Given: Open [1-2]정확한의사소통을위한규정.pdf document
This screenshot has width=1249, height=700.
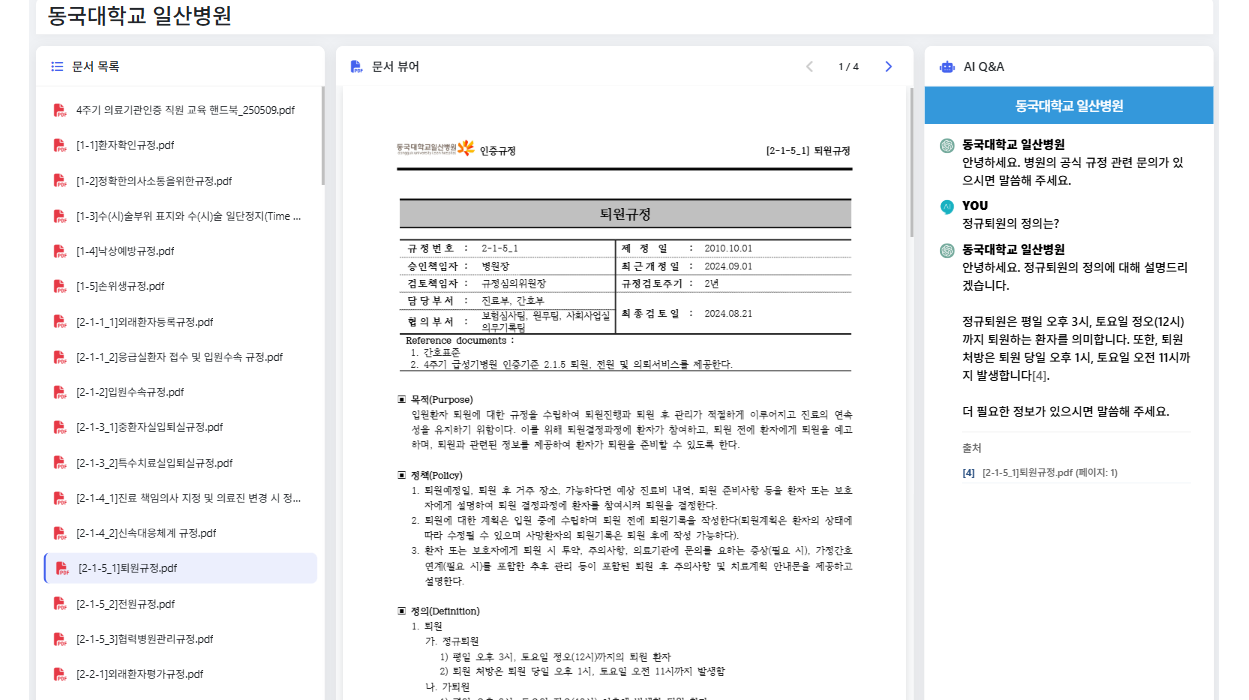Looking at the screenshot, I should [154, 181].
